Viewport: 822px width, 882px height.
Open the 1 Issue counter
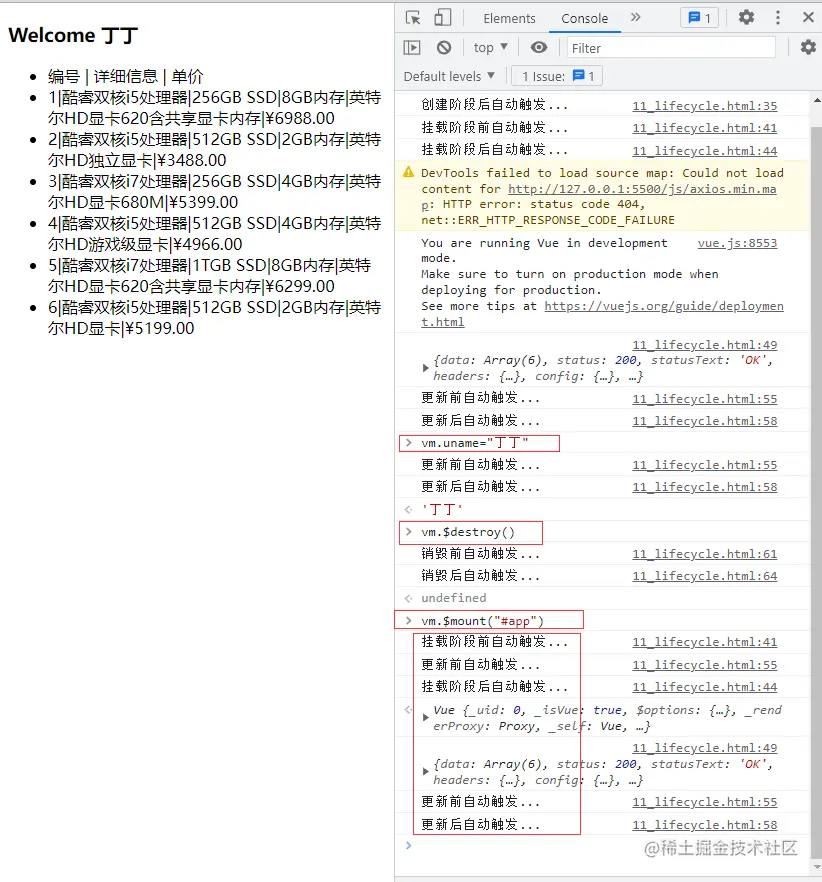click(557, 76)
